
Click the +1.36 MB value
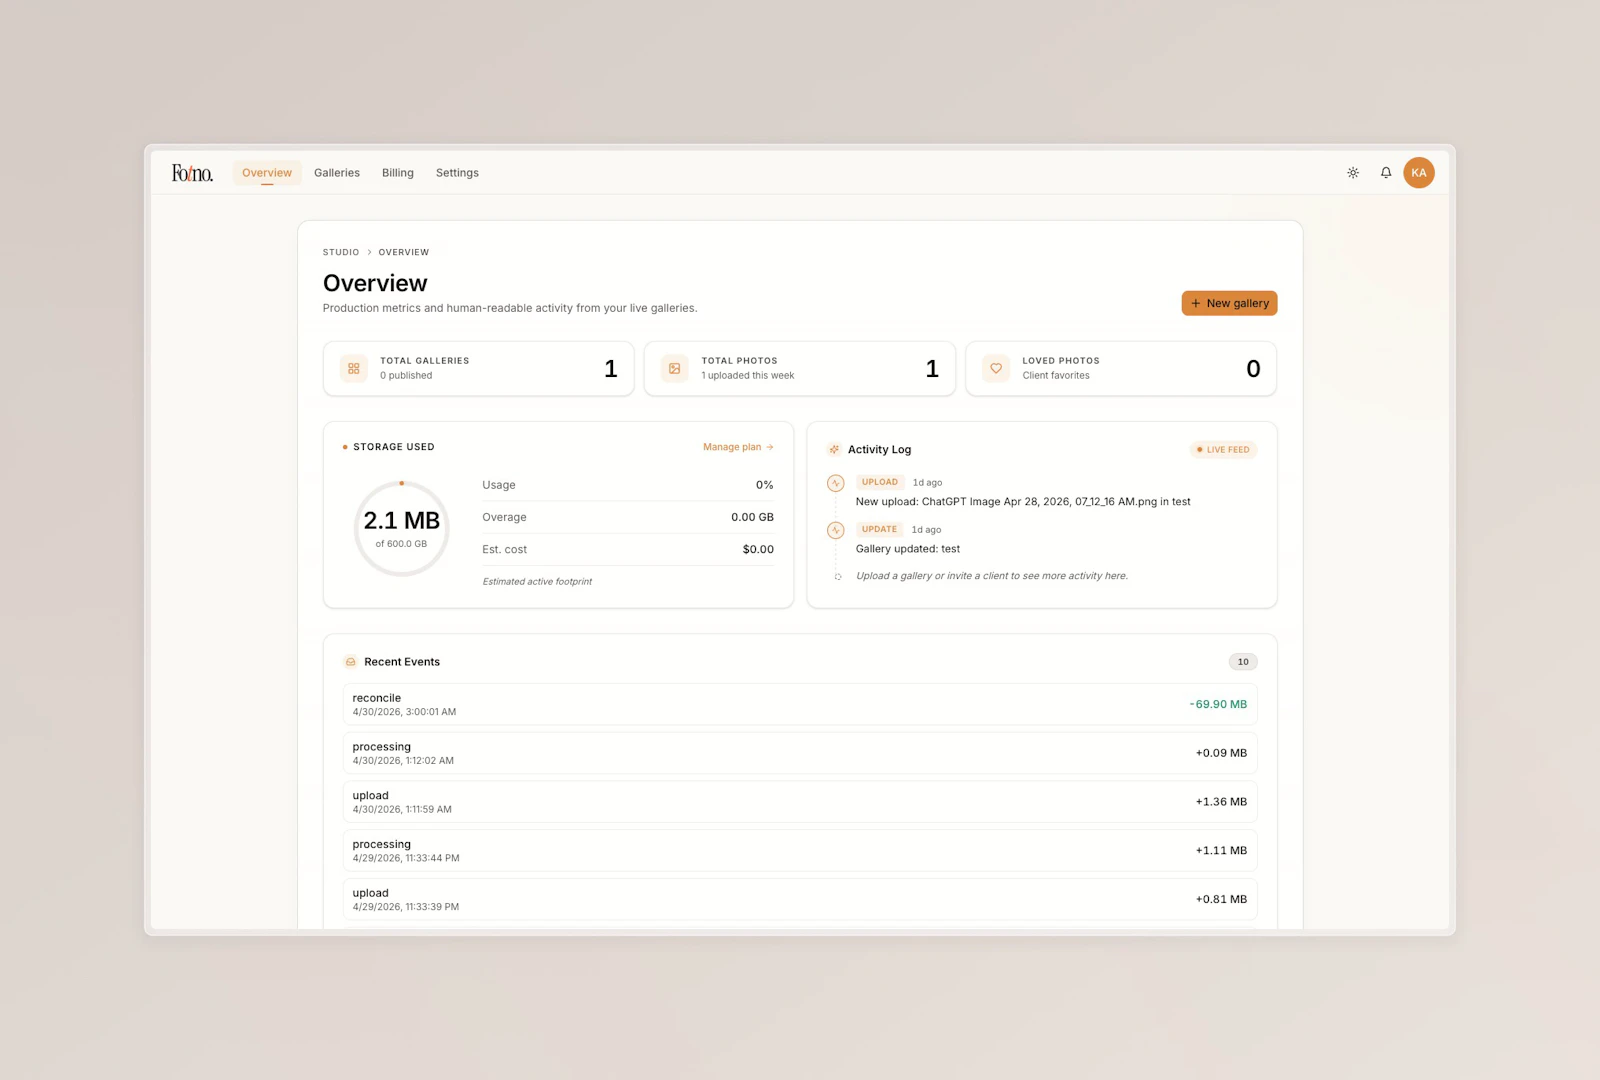pyautogui.click(x=1221, y=802)
